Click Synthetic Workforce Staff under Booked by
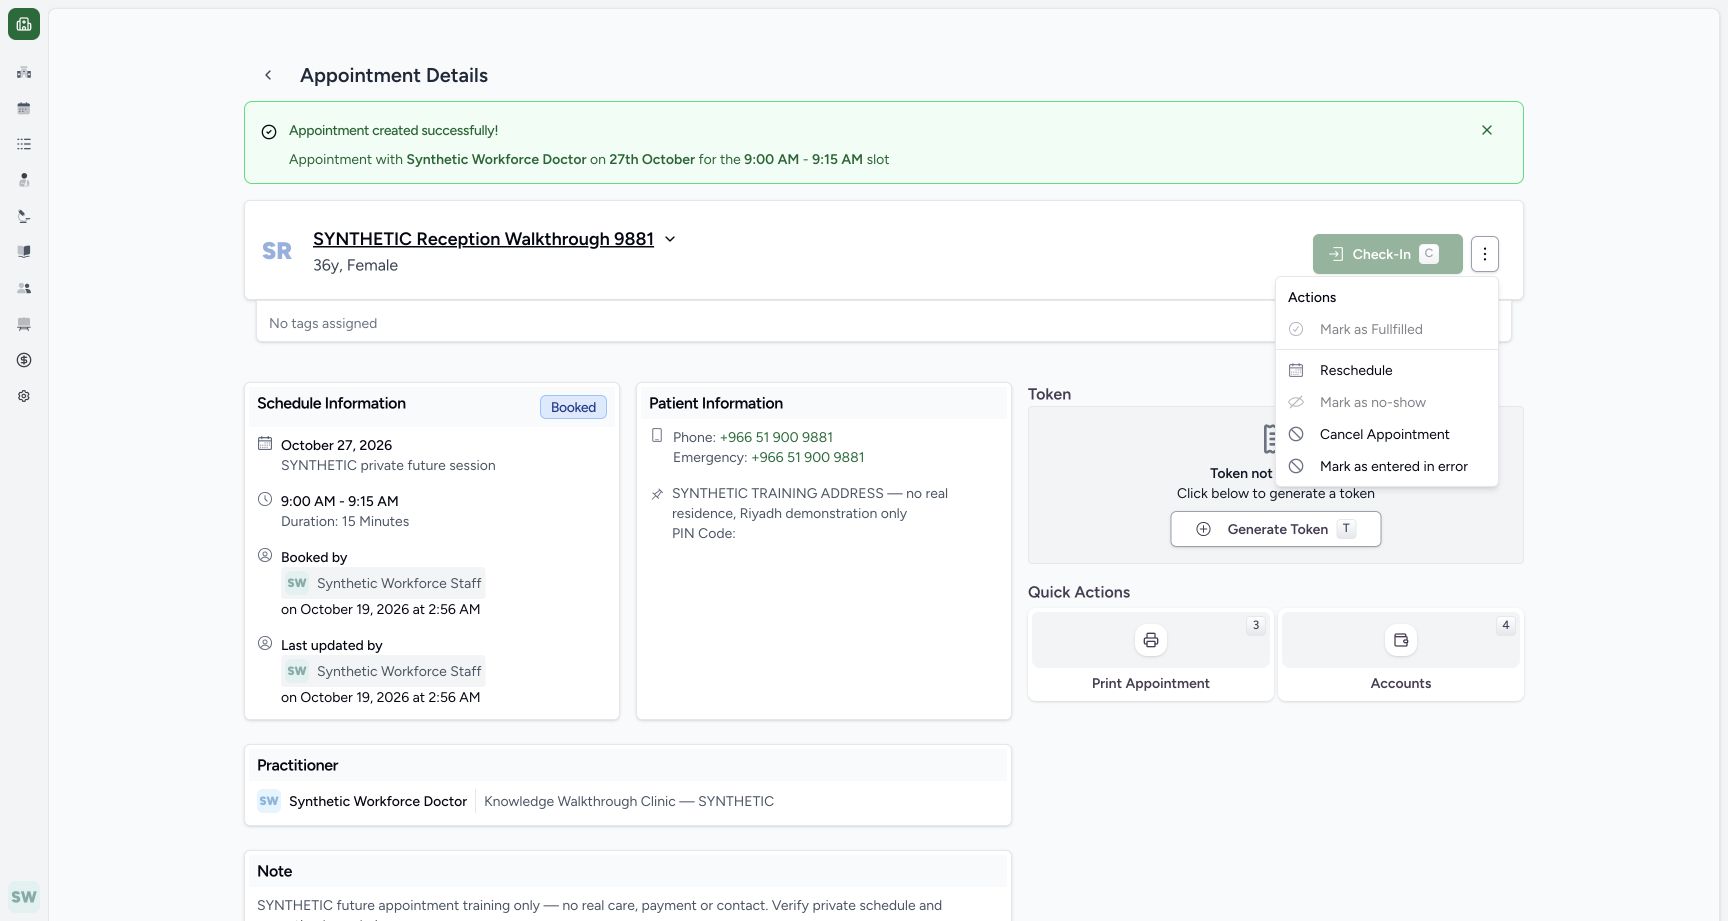This screenshot has height=921, width=1728. click(x=384, y=583)
